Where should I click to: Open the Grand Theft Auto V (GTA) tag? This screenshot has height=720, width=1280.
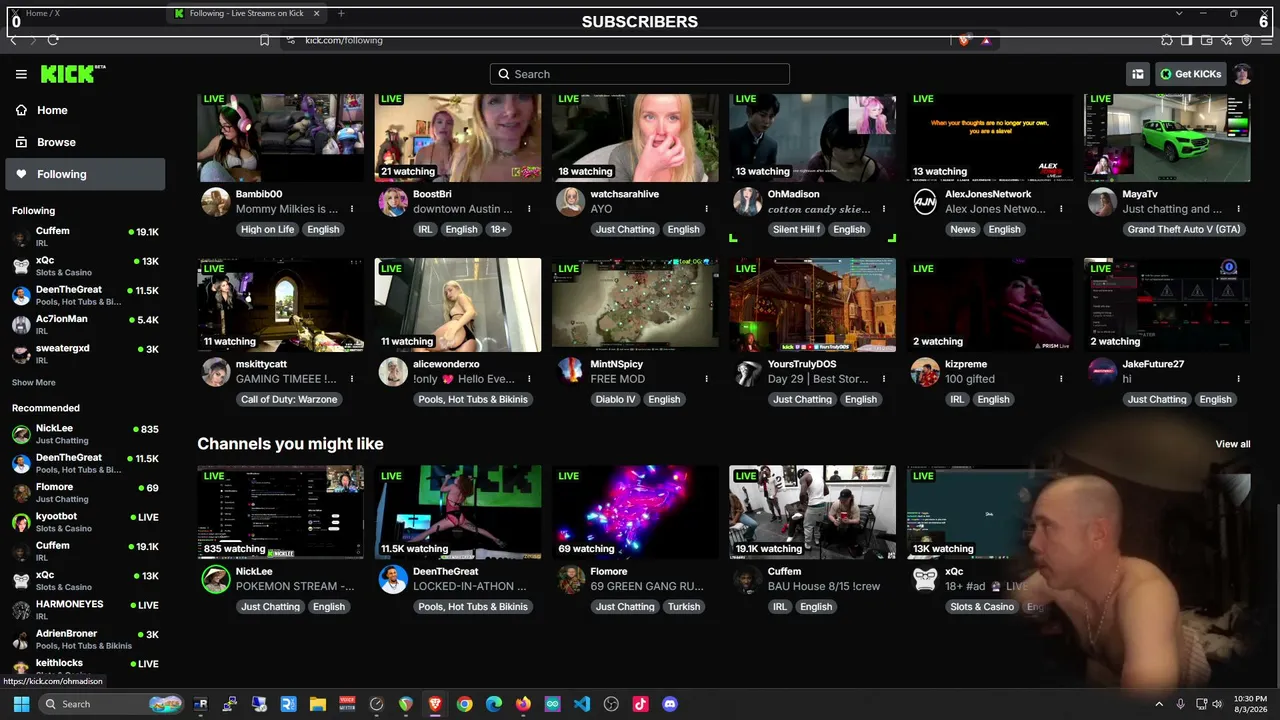point(1184,229)
